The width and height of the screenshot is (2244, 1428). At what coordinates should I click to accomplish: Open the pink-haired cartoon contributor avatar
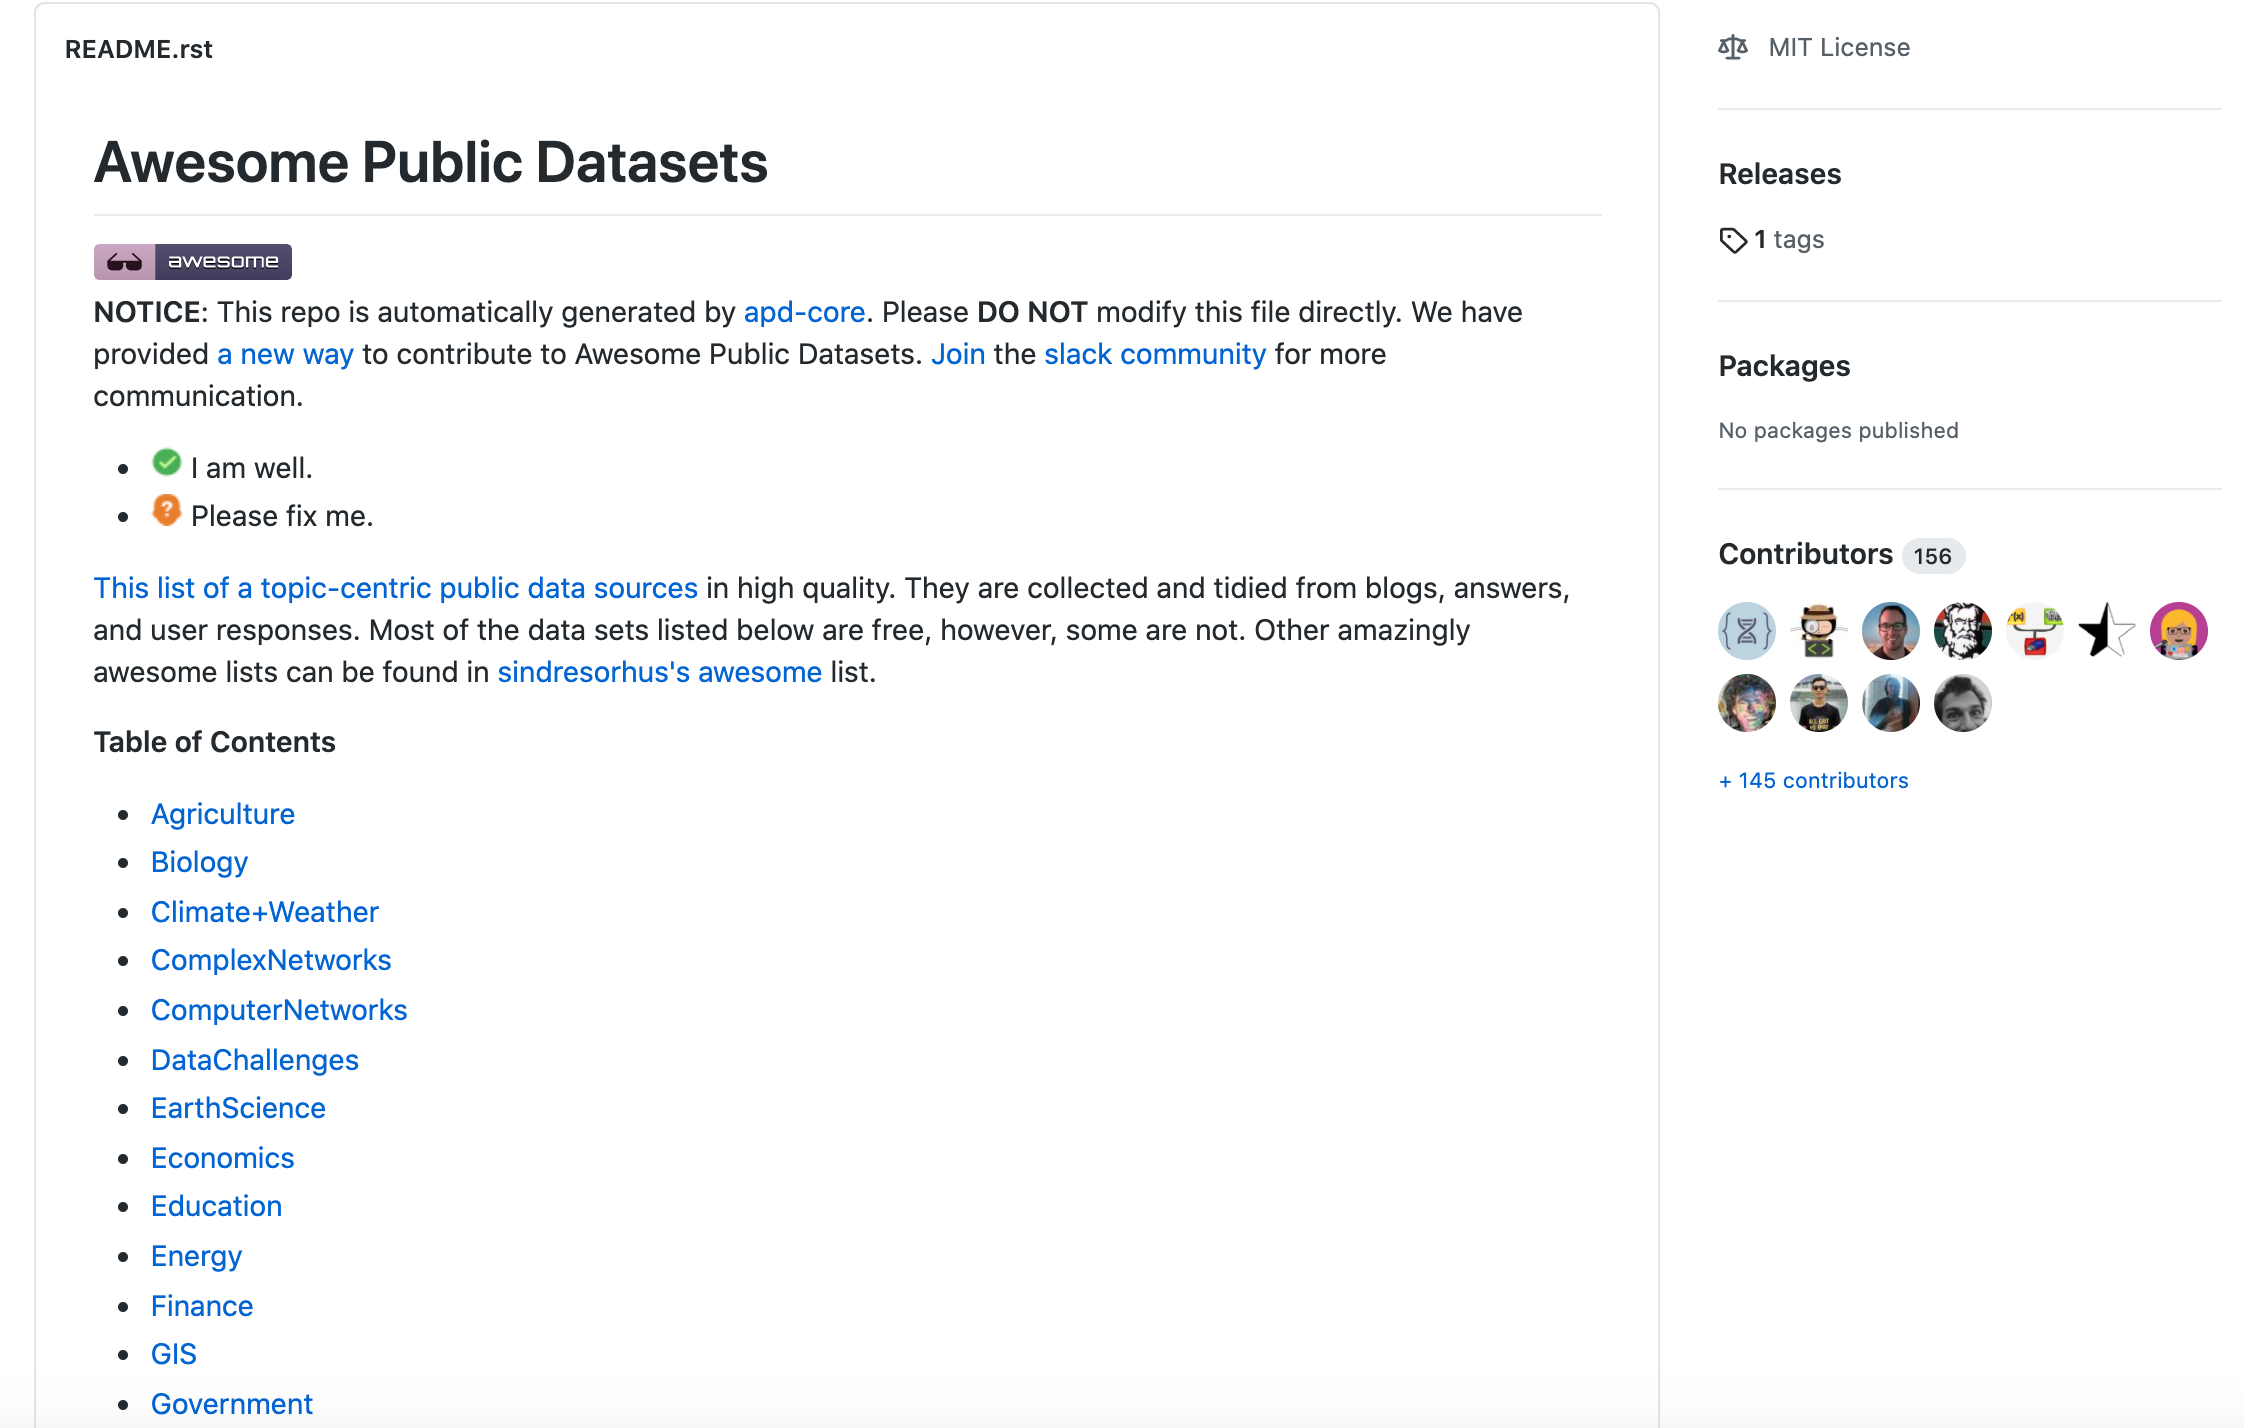coord(2178,631)
